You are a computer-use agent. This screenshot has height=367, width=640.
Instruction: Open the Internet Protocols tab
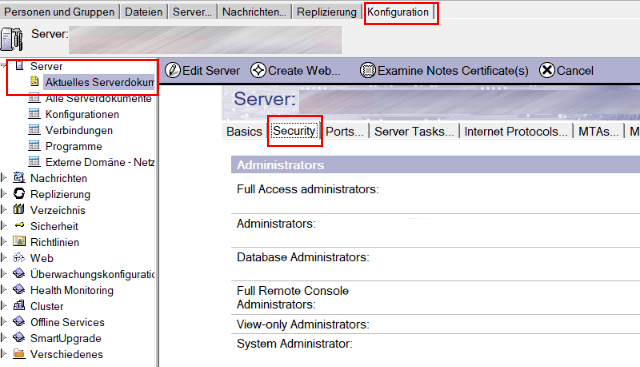(x=516, y=131)
